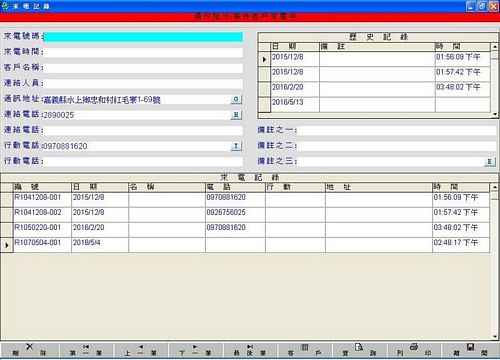Viewport: 500px width, 360px height.
Task: Open the 客戶 (customer) button
Action: point(305,350)
